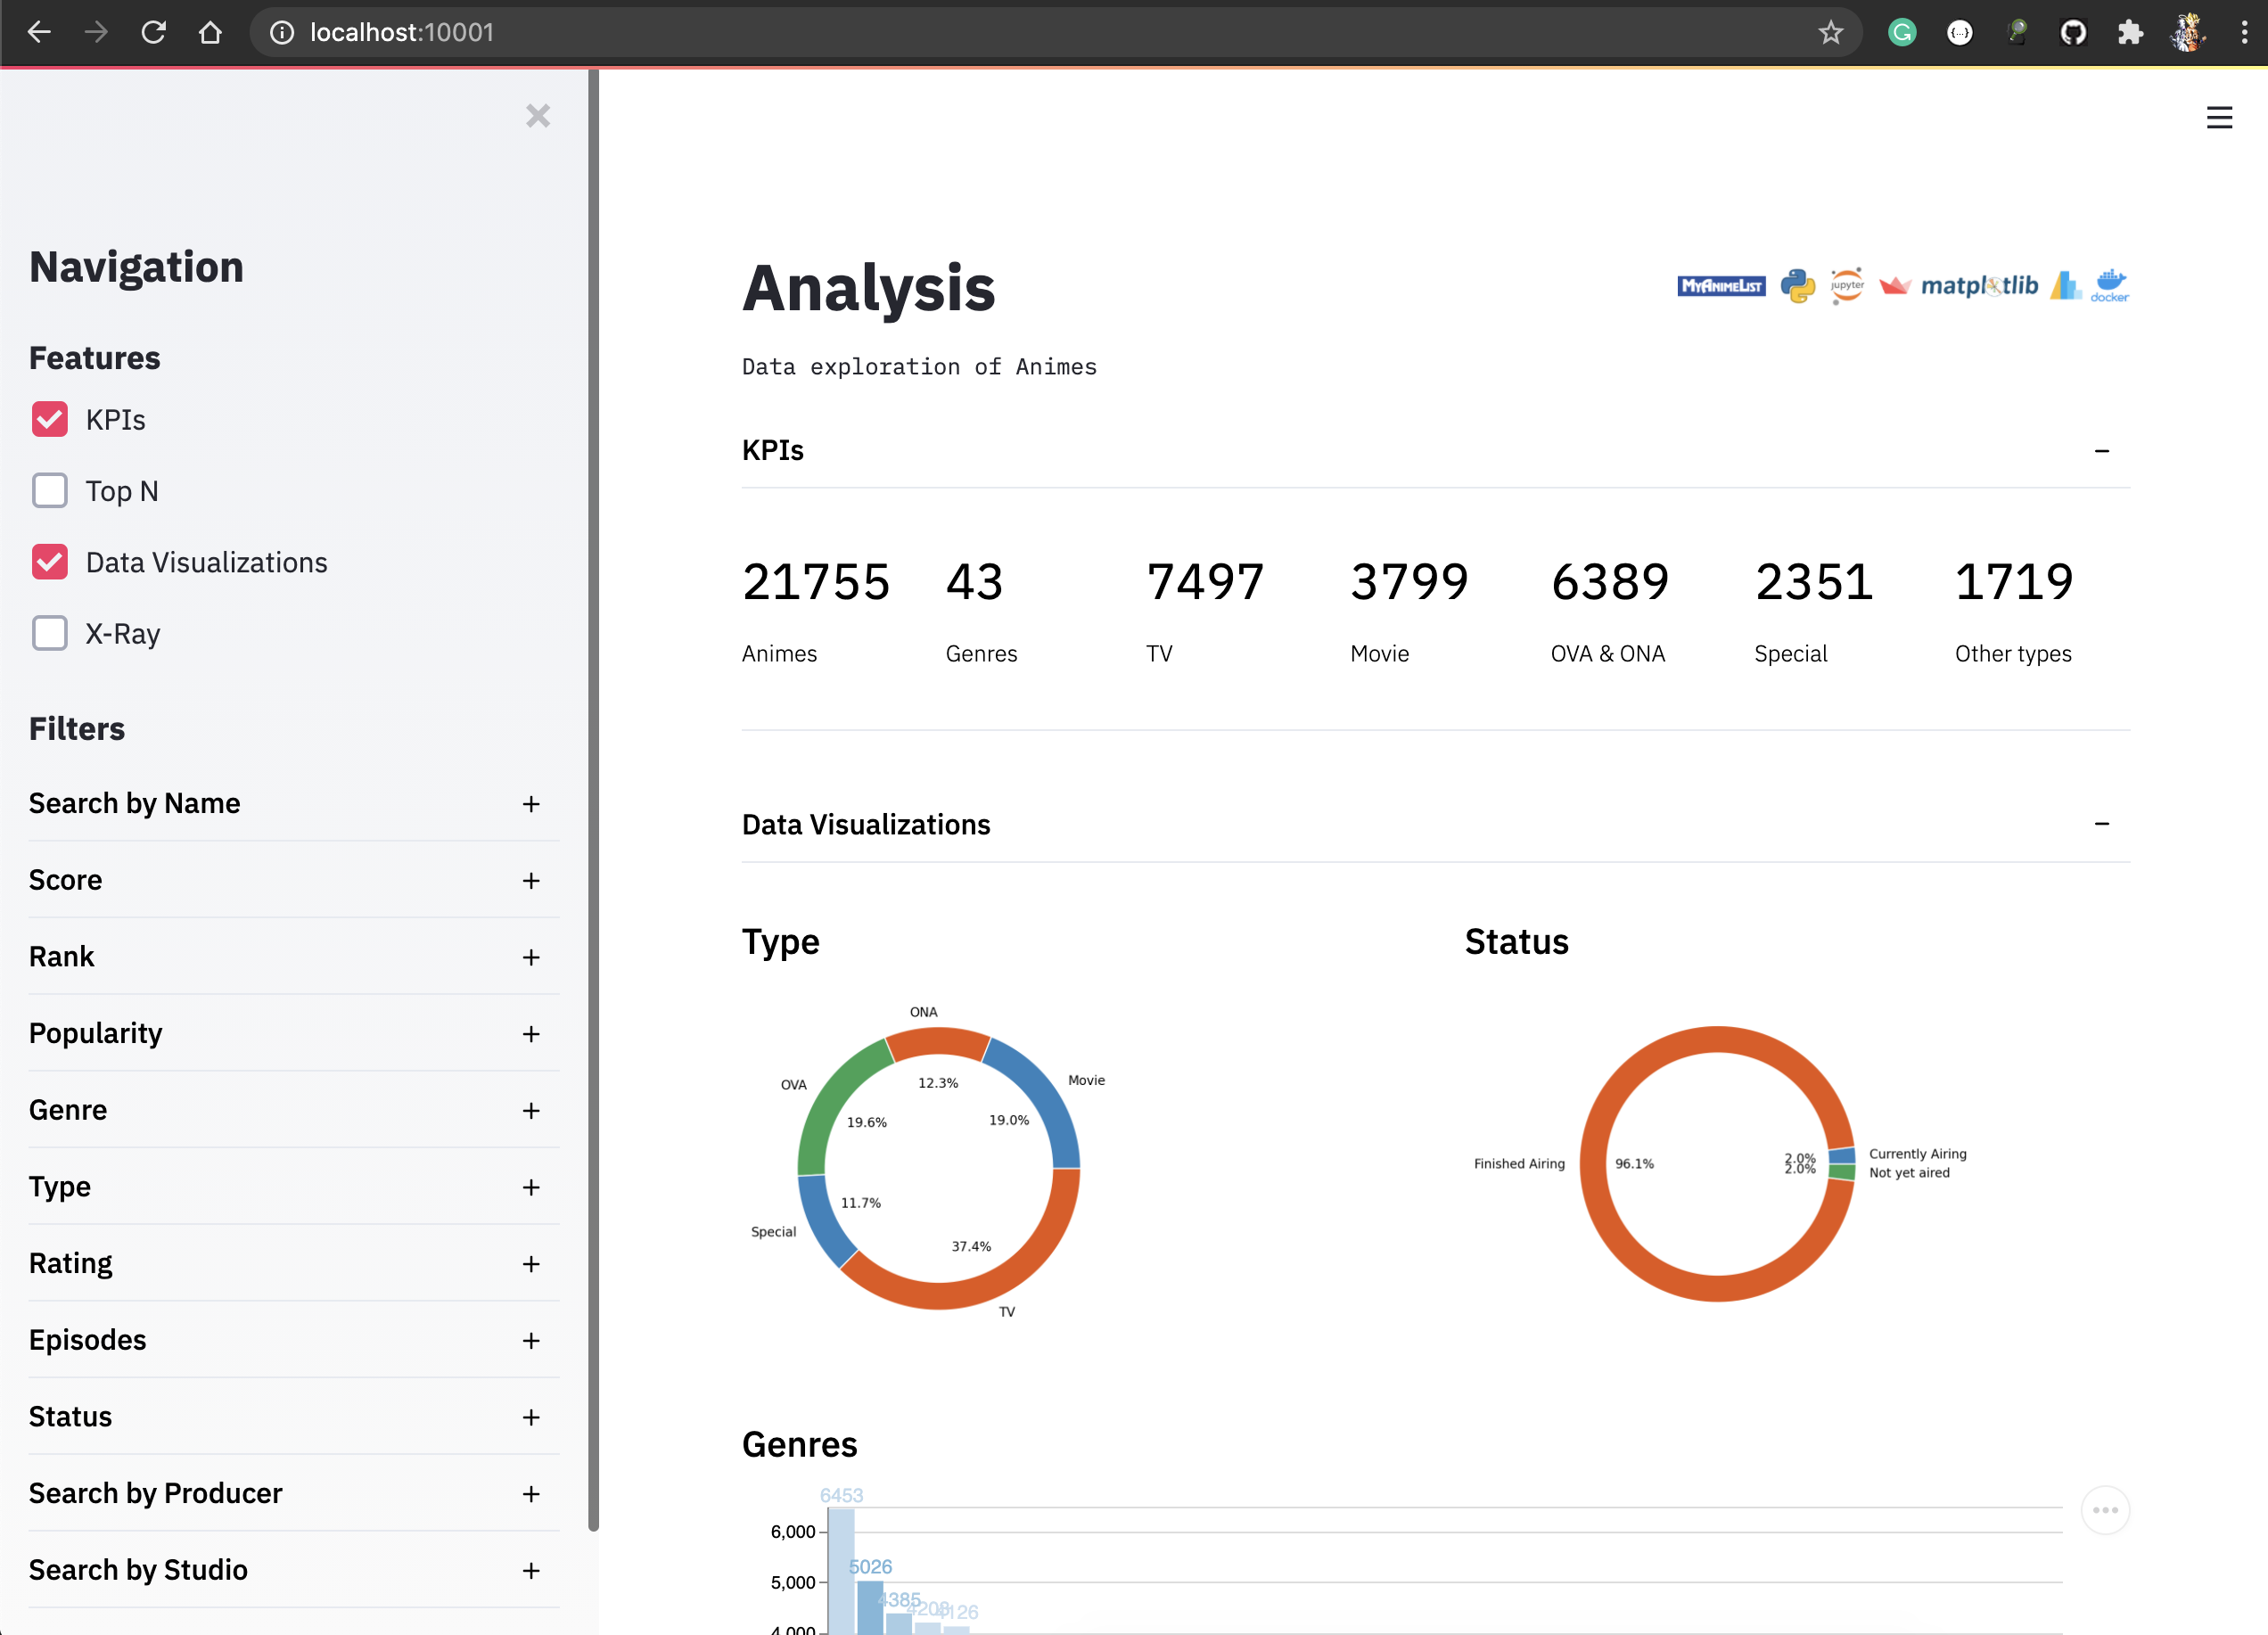This screenshot has height=1635, width=2268.
Task: Open the Genres chart options menu
Action: pyautogui.click(x=2105, y=1511)
